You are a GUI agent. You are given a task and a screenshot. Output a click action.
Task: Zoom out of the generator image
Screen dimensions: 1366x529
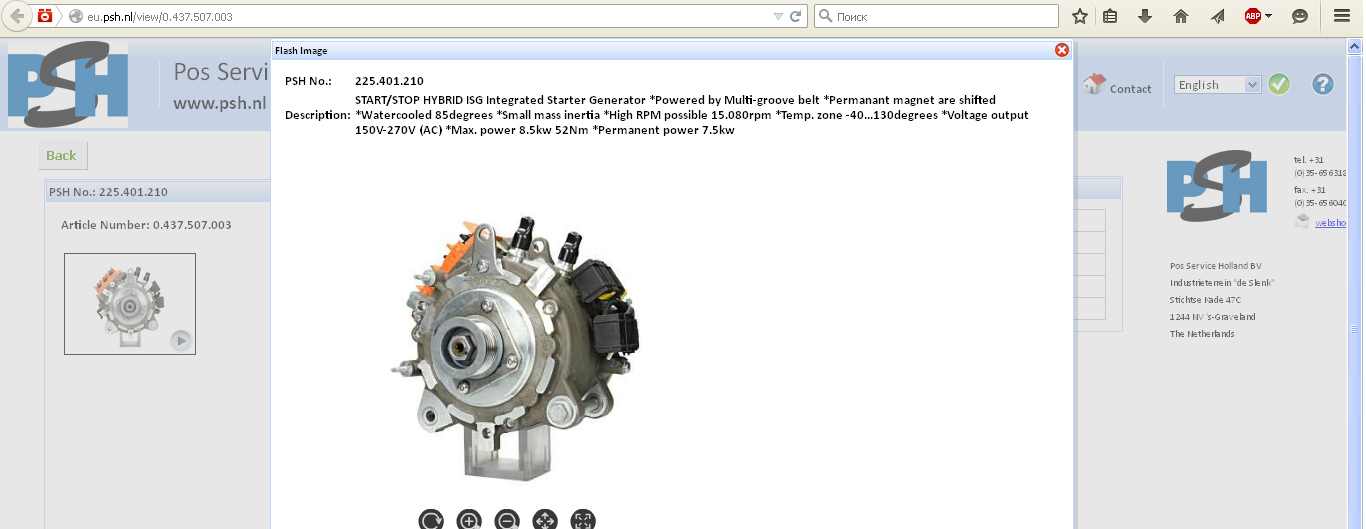507,520
